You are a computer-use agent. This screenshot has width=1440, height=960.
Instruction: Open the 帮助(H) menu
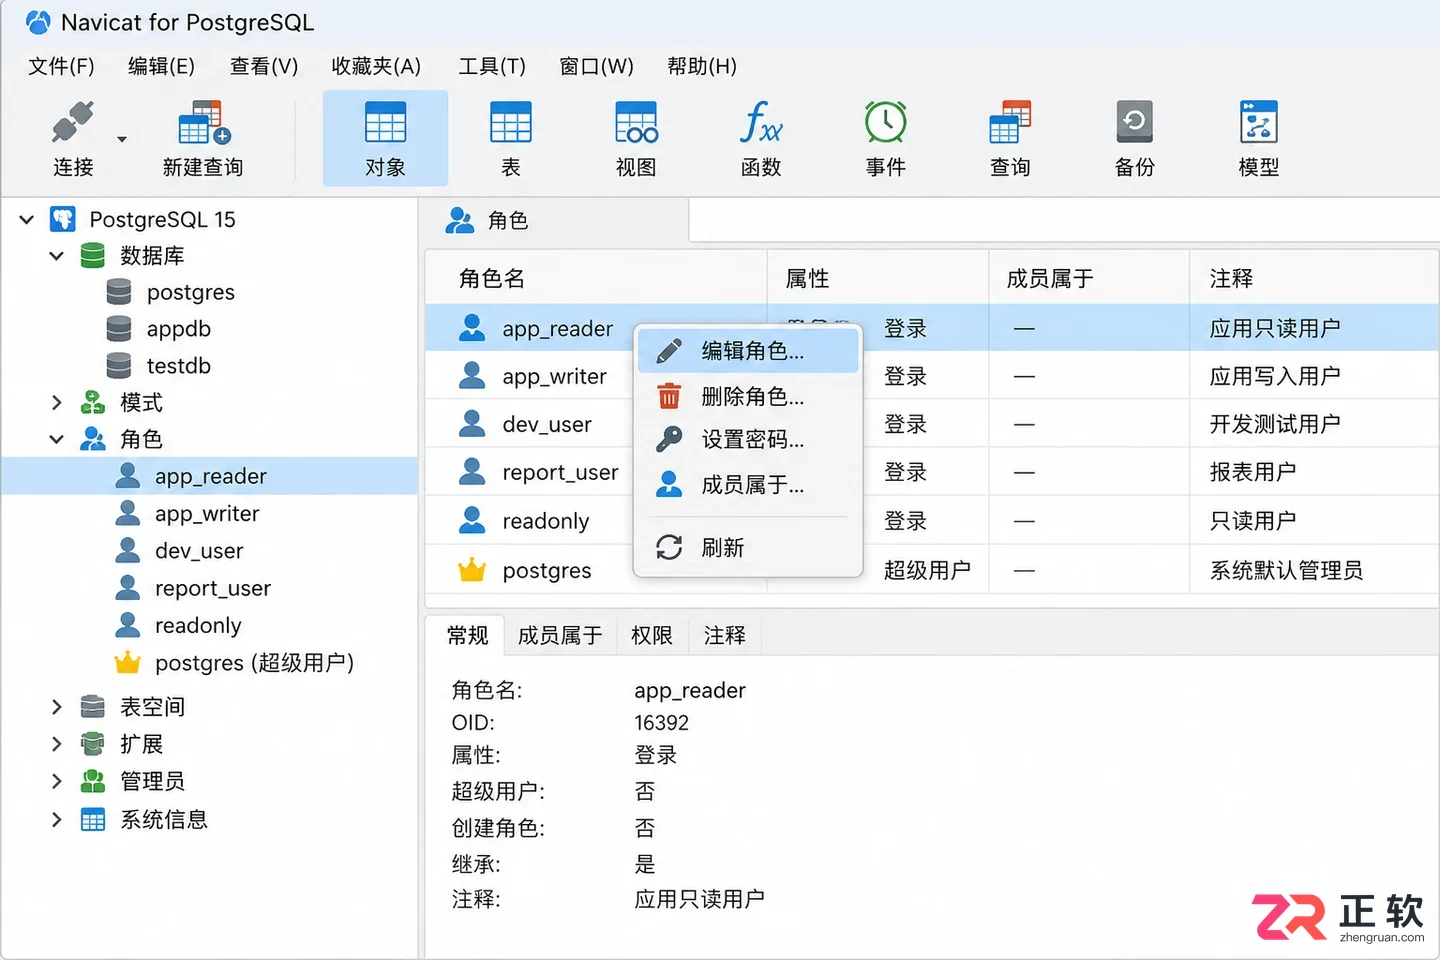702,66
